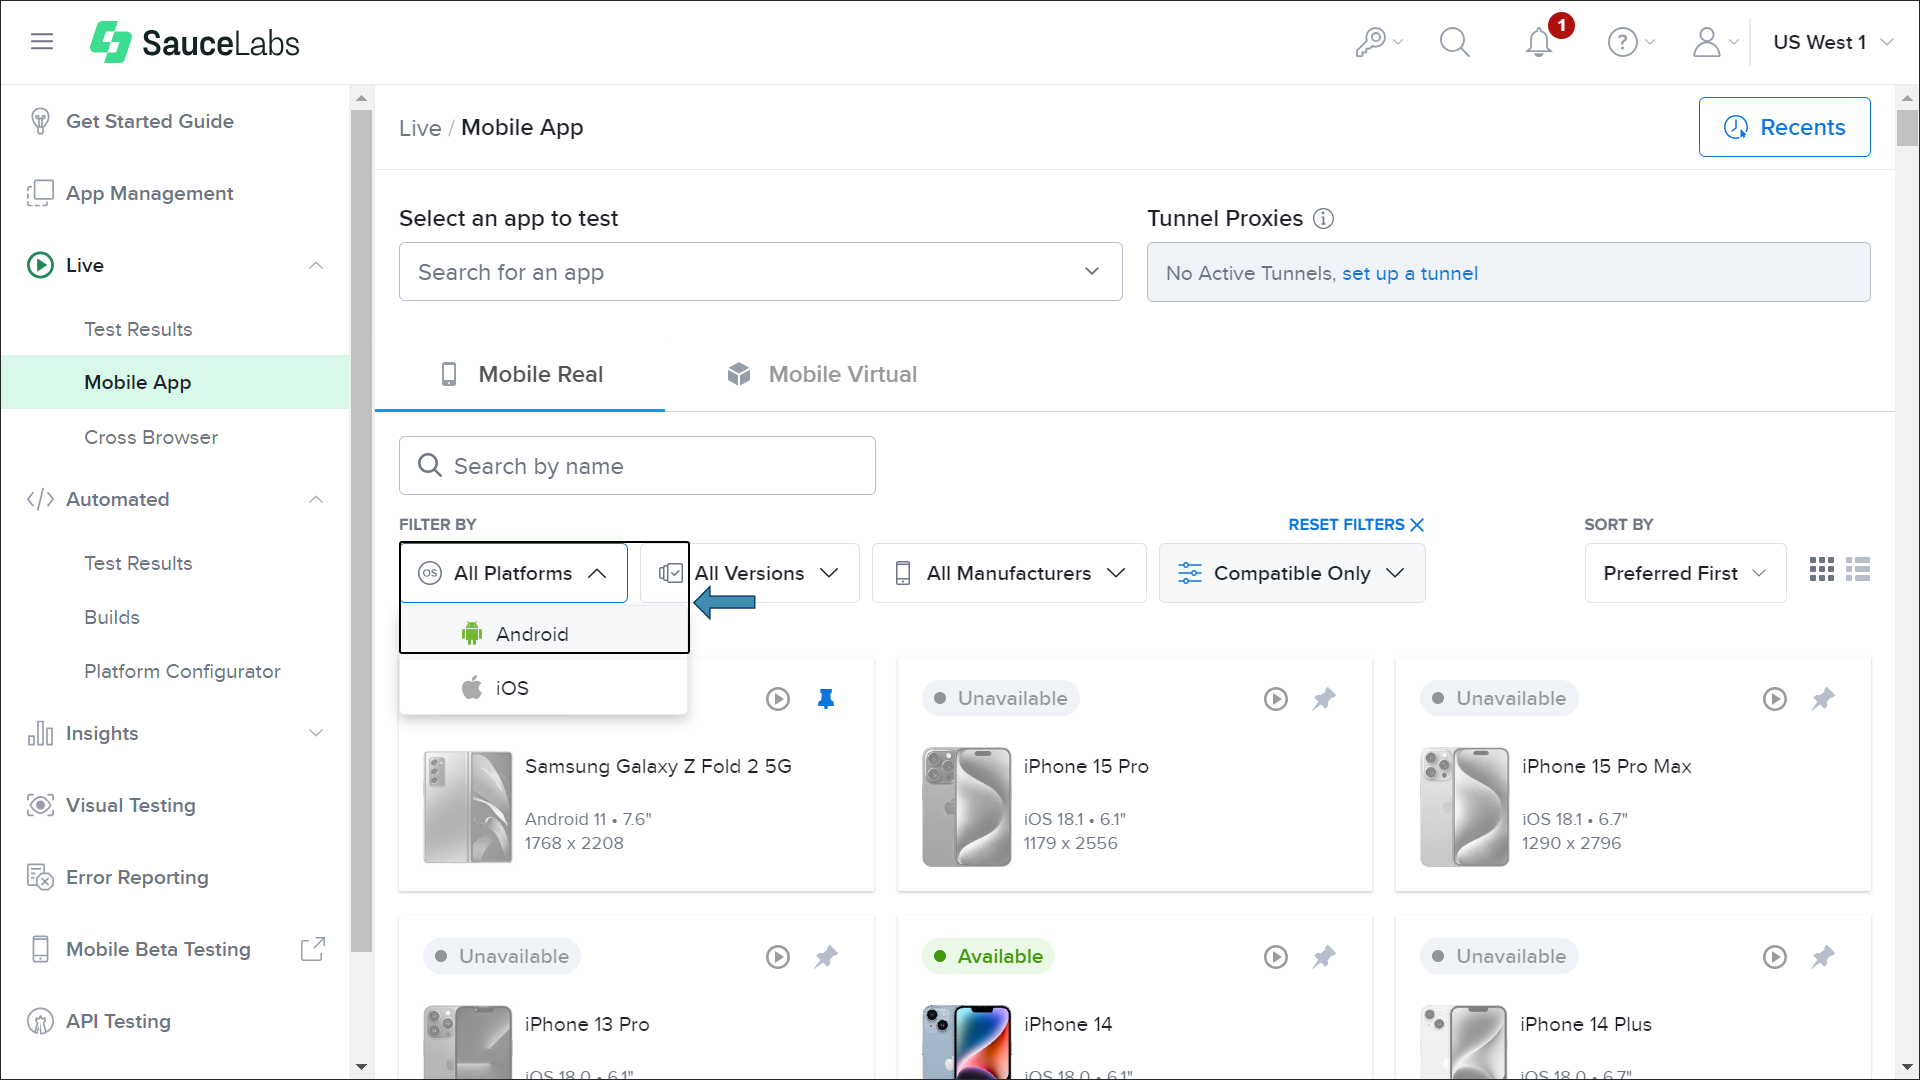Open the Compatible Only filter dropdown
Image resolution: width=1920 pixels, height=1080 pixels.
[x=1292, y=573]
